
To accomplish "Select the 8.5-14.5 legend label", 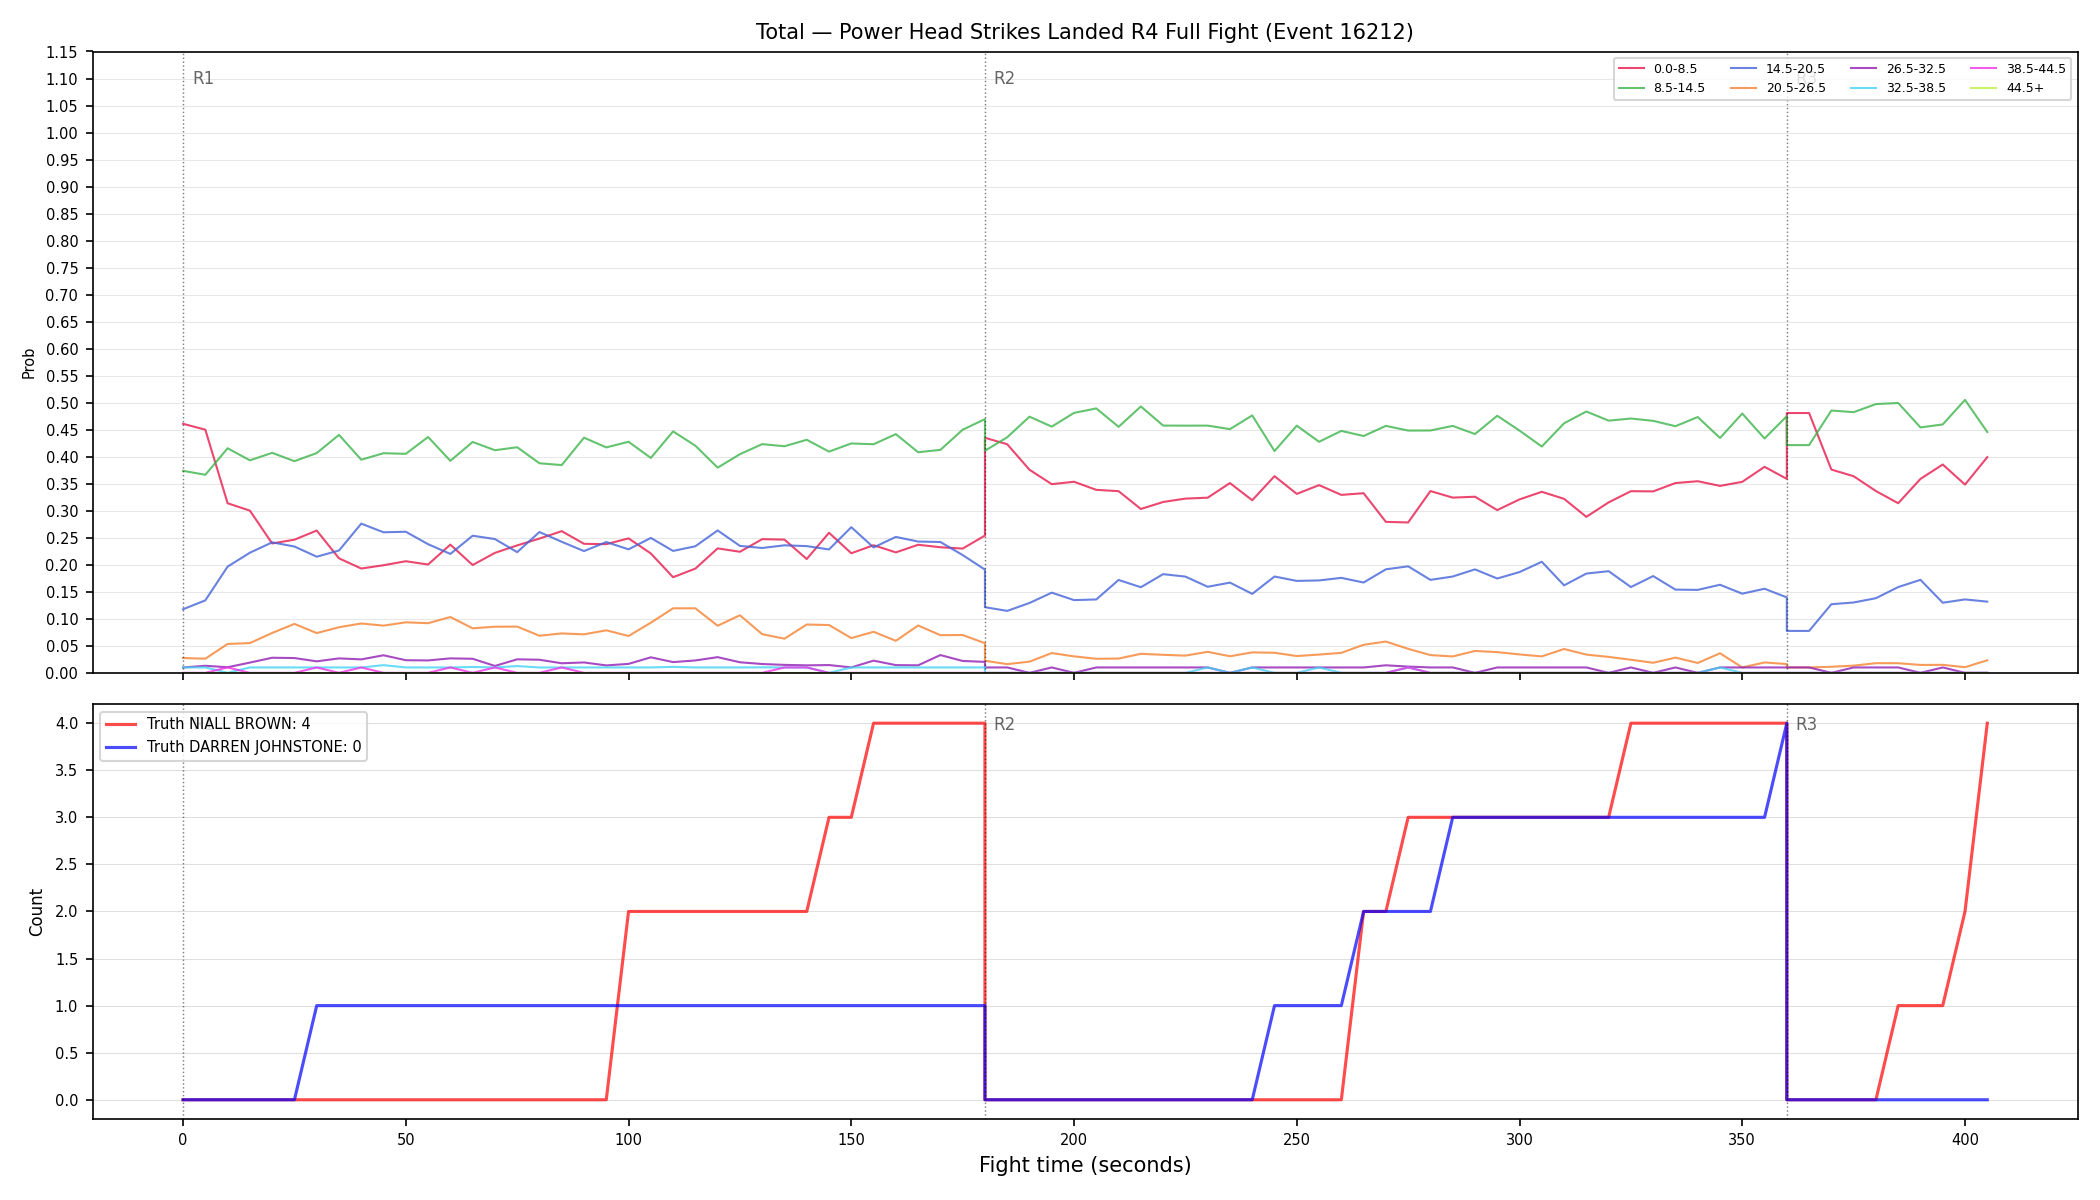I will coord(1679,88).
